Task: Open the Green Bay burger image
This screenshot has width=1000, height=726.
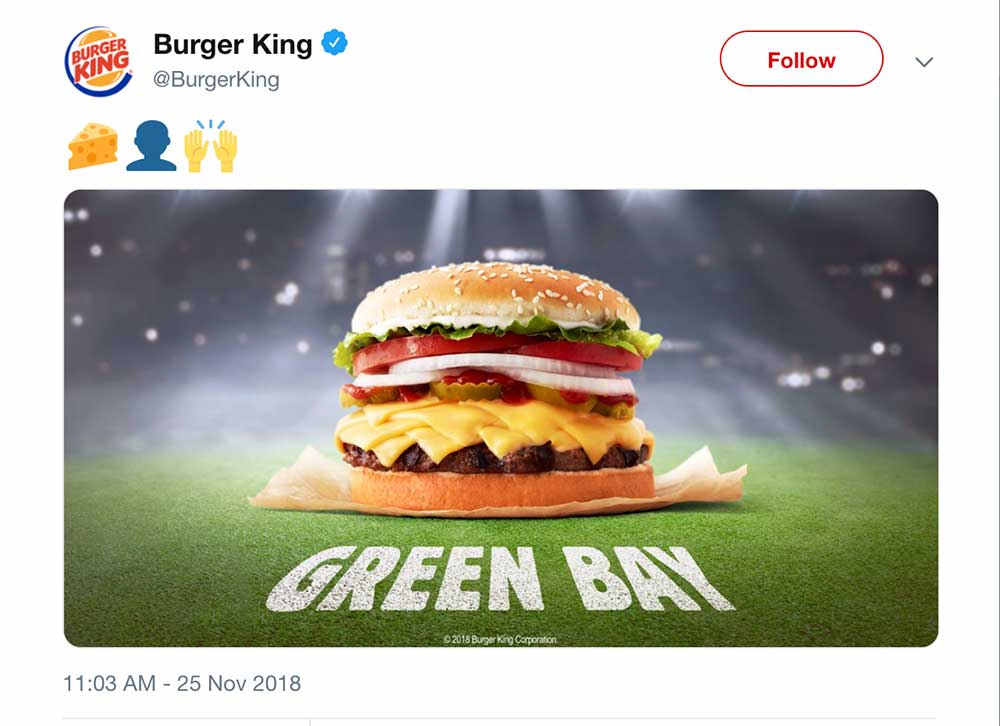Action: [501, 418]
